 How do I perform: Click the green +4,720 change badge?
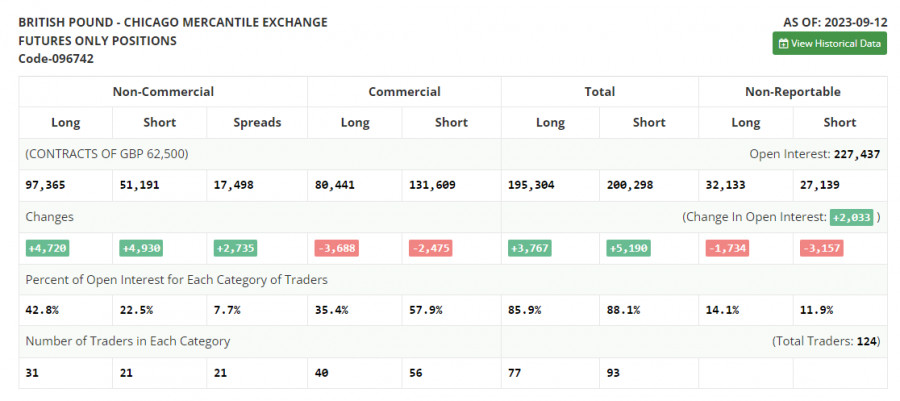pyautogui.click(x=46, y=247)
